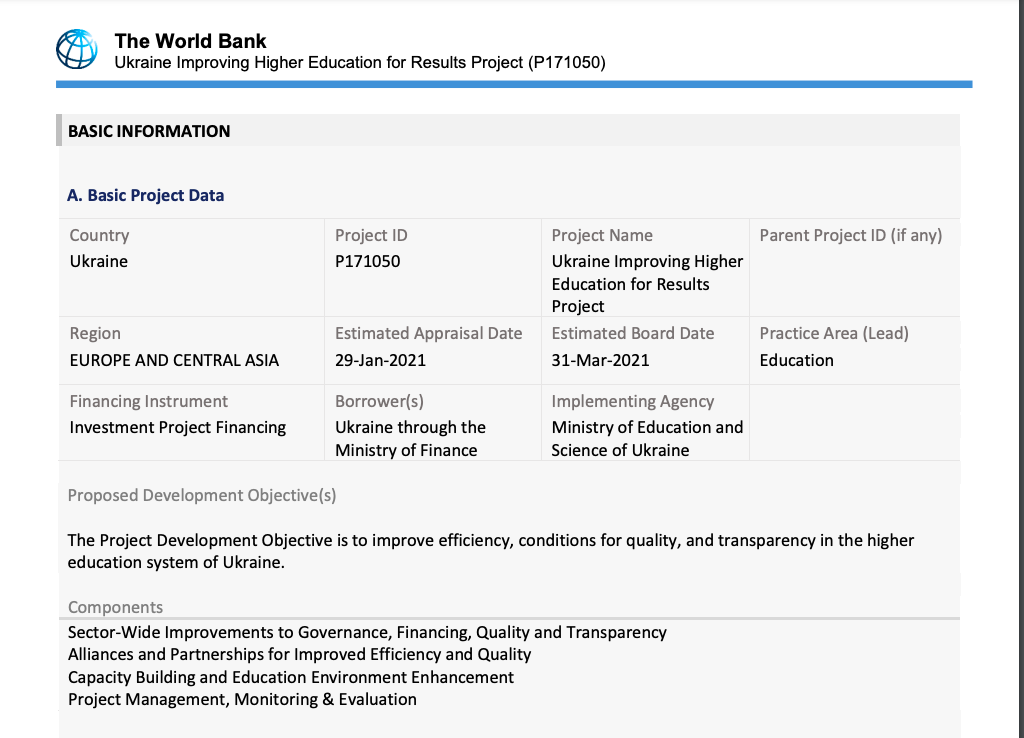This screenshot has height=738, width=1024.
Task: Select the "Capacity Building and Education Environment Enhancement" line
Action: [291, 677]
